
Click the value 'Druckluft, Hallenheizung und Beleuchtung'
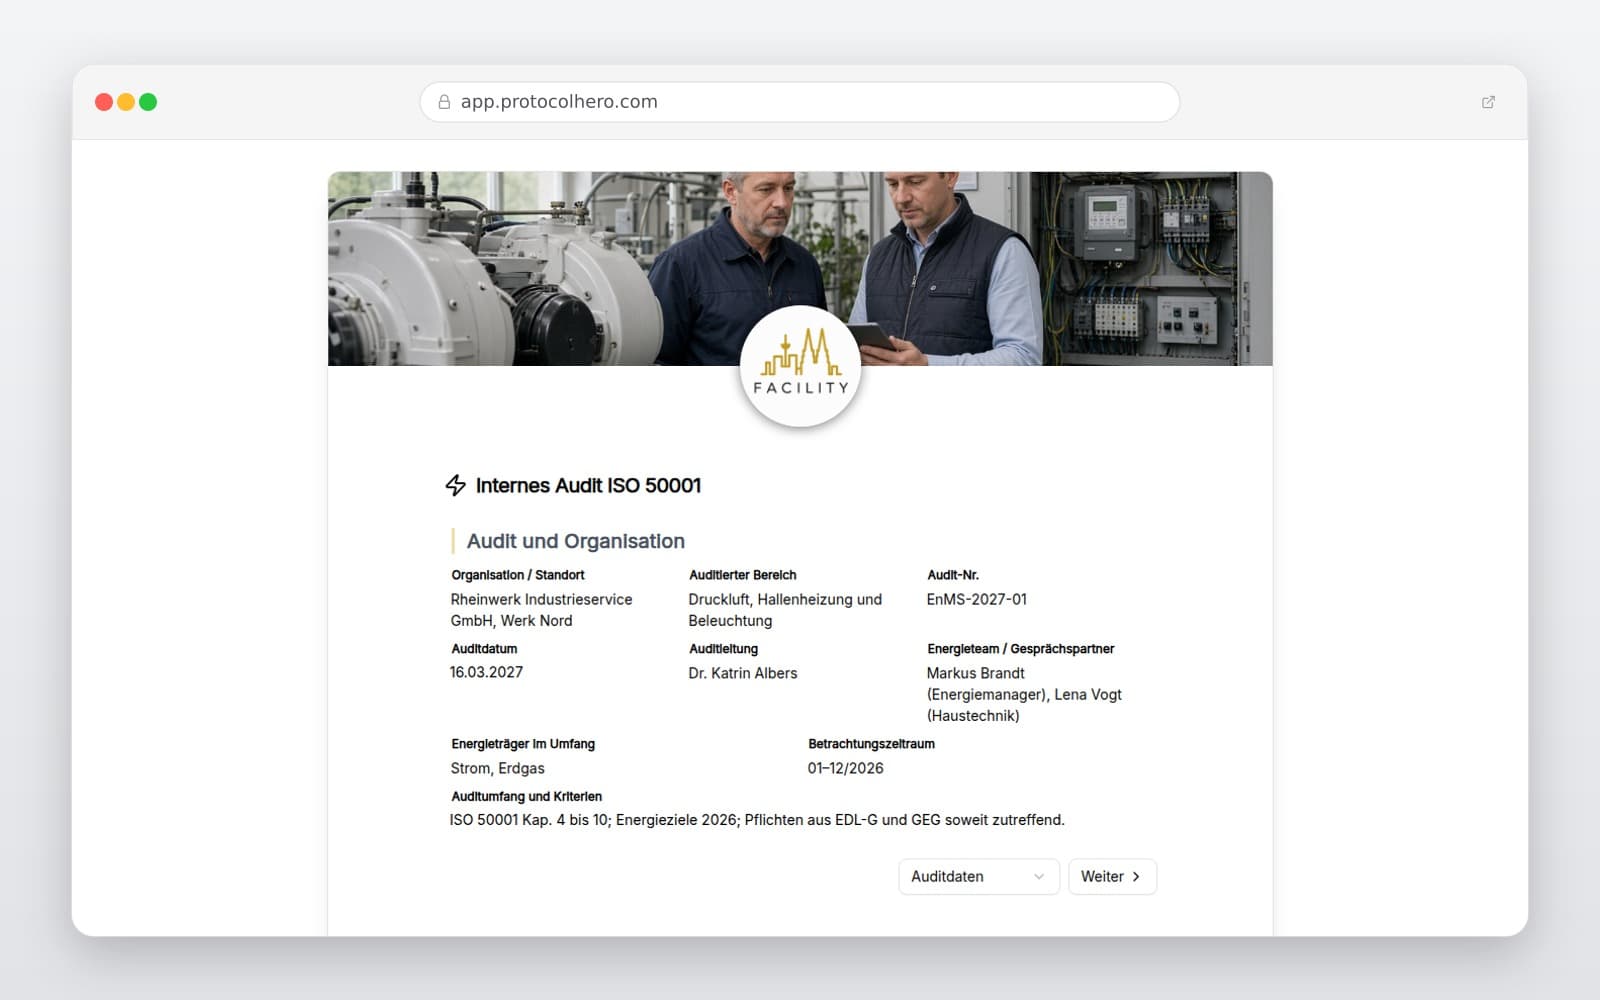[x=785, y=610]
